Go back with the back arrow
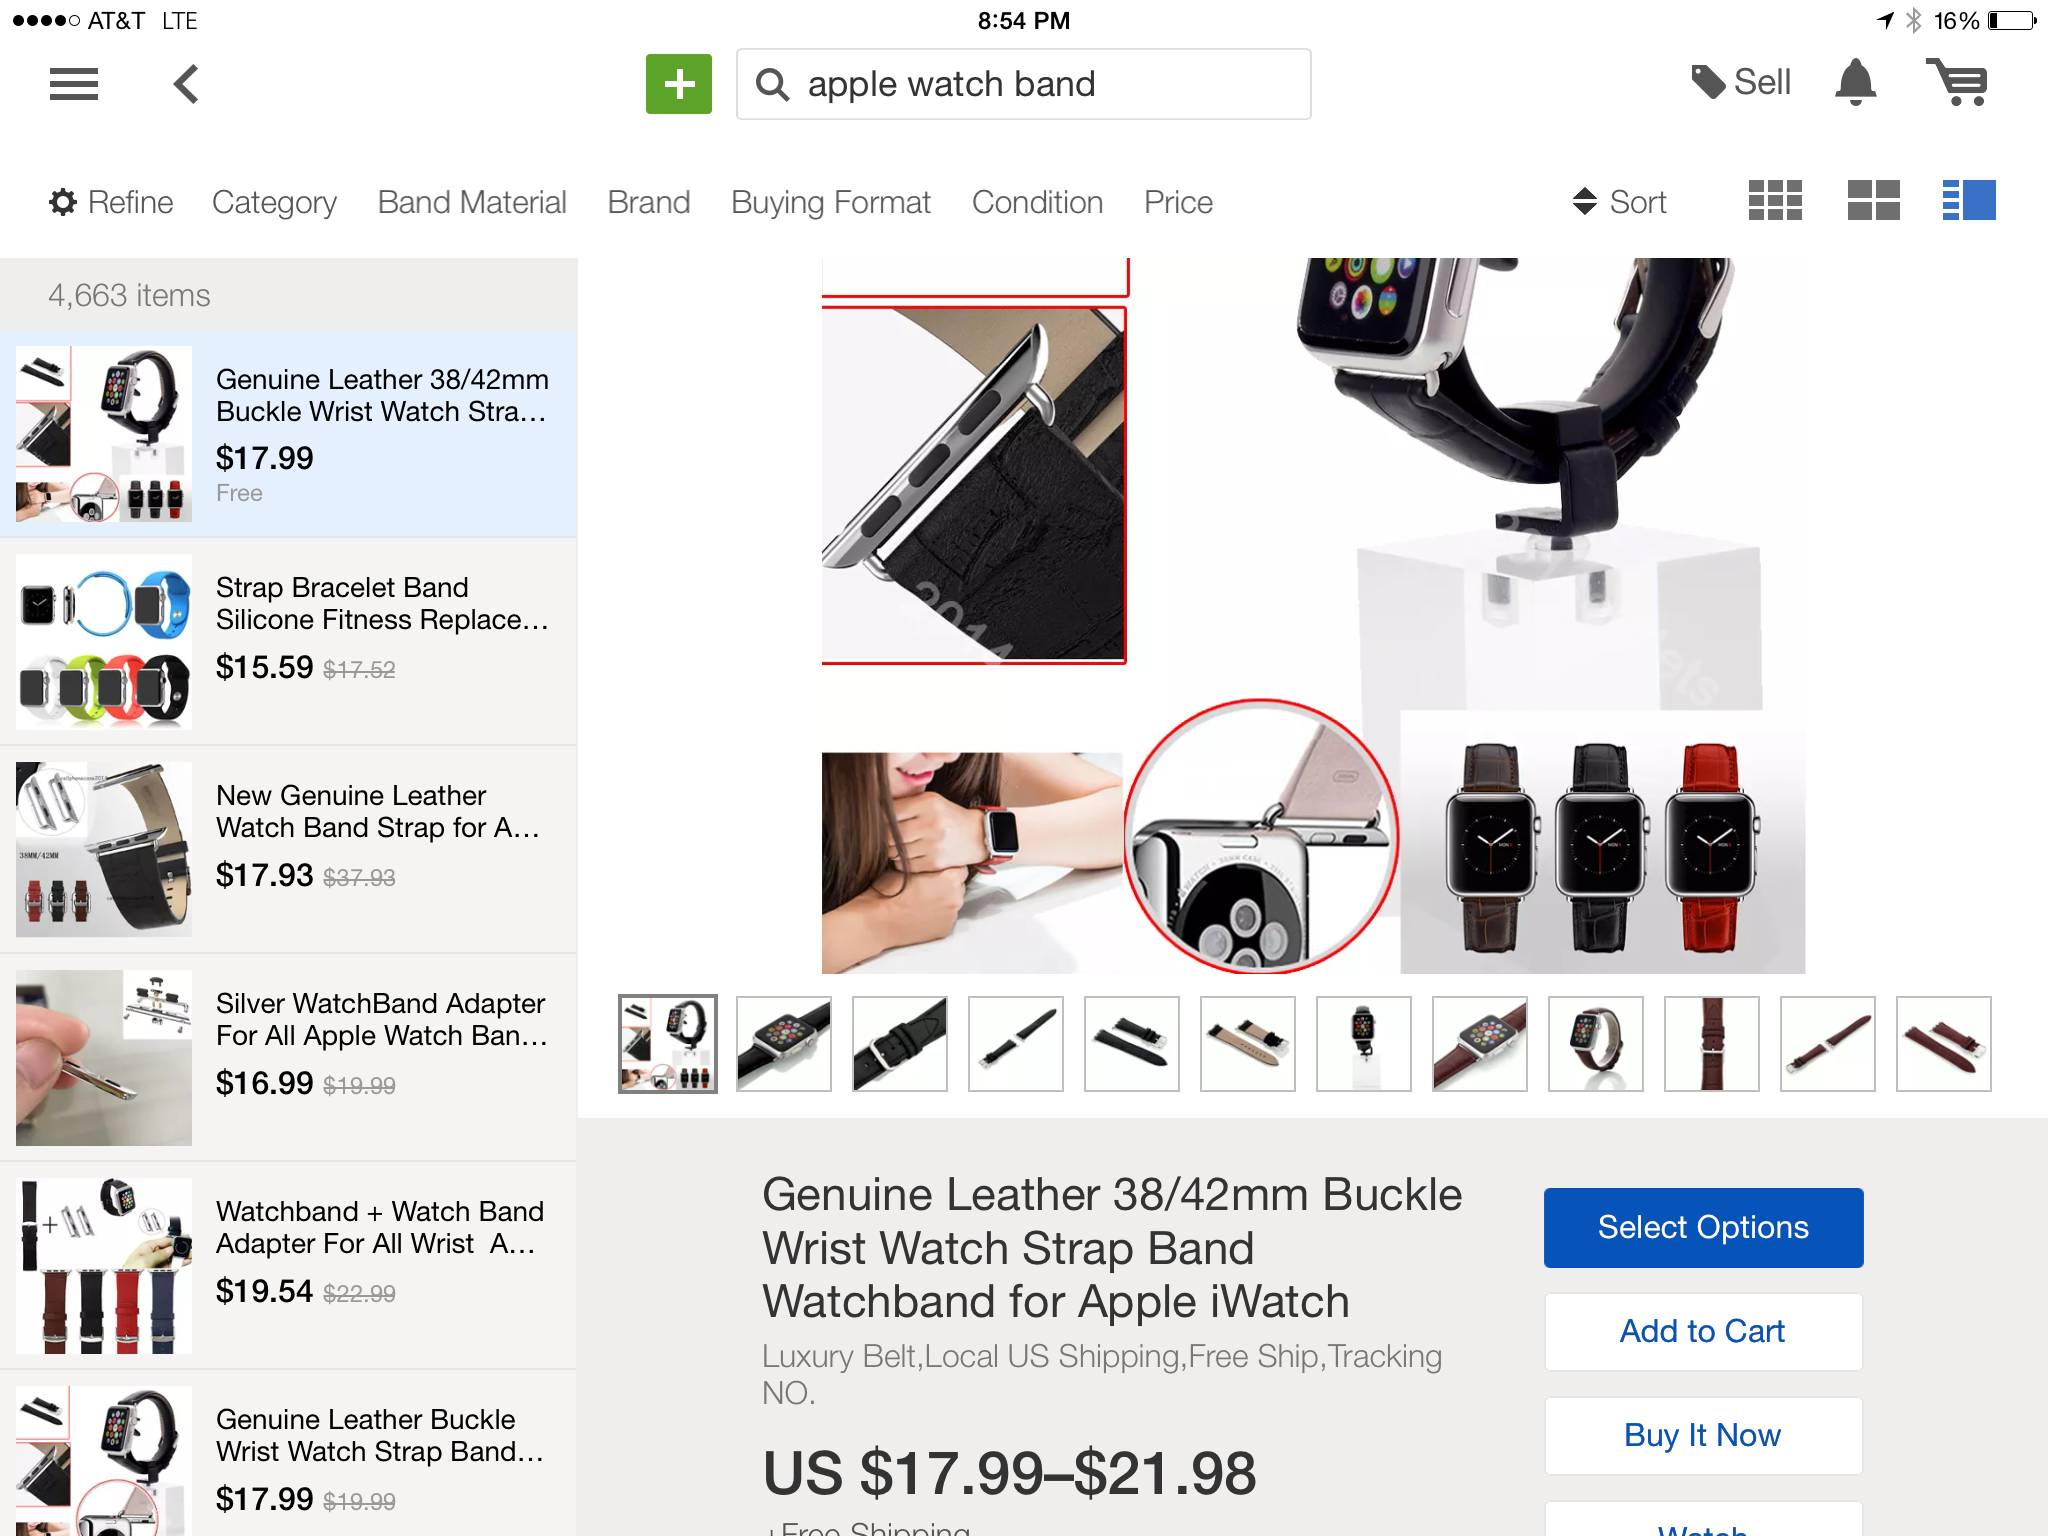2048x1536 pixels. point(186,84)
